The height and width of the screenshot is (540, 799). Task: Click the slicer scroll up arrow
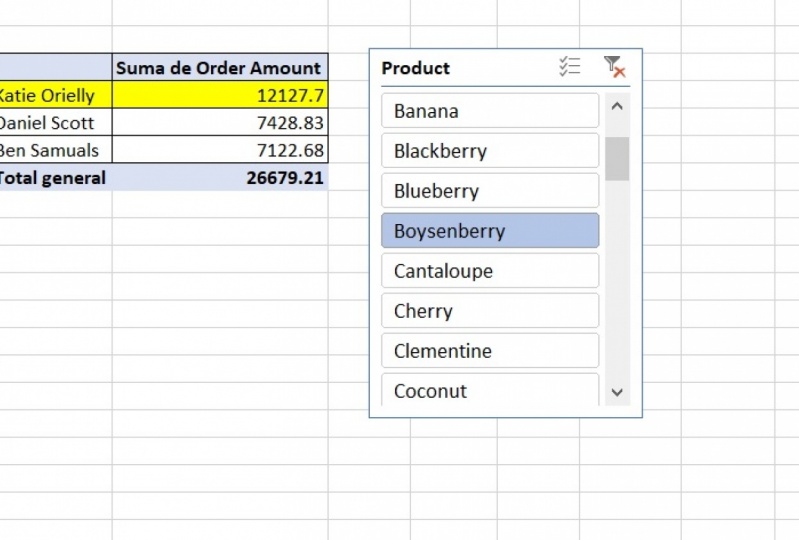pos(617,106)
